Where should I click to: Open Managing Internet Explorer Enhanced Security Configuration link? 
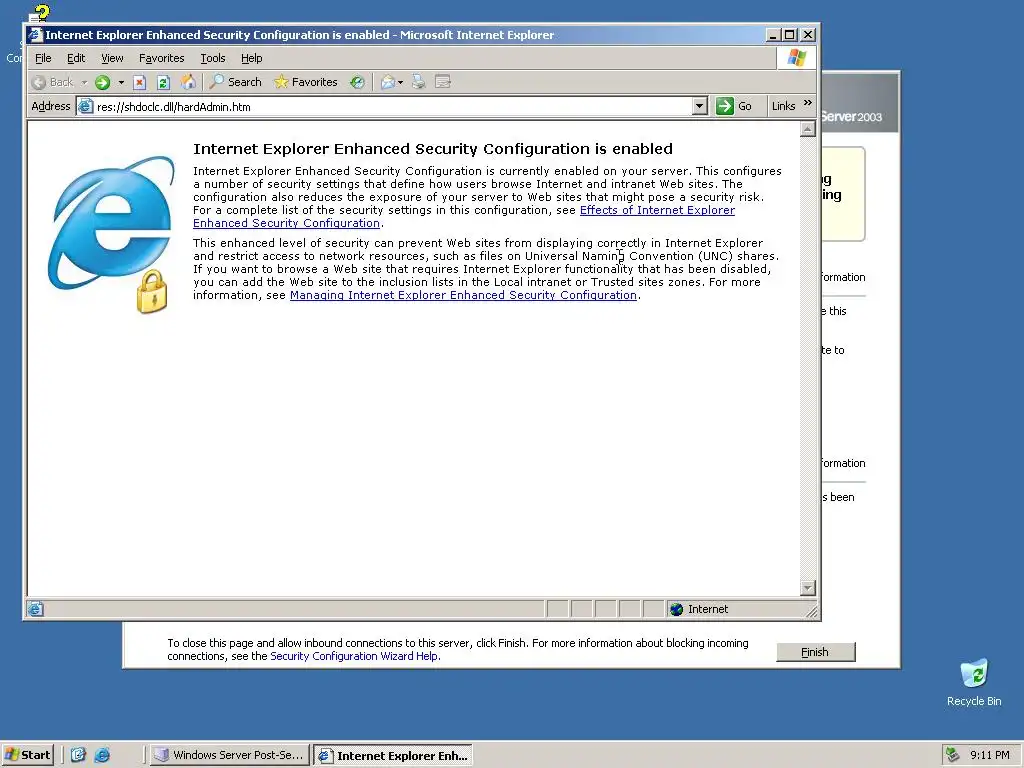(x=463, y=295)
